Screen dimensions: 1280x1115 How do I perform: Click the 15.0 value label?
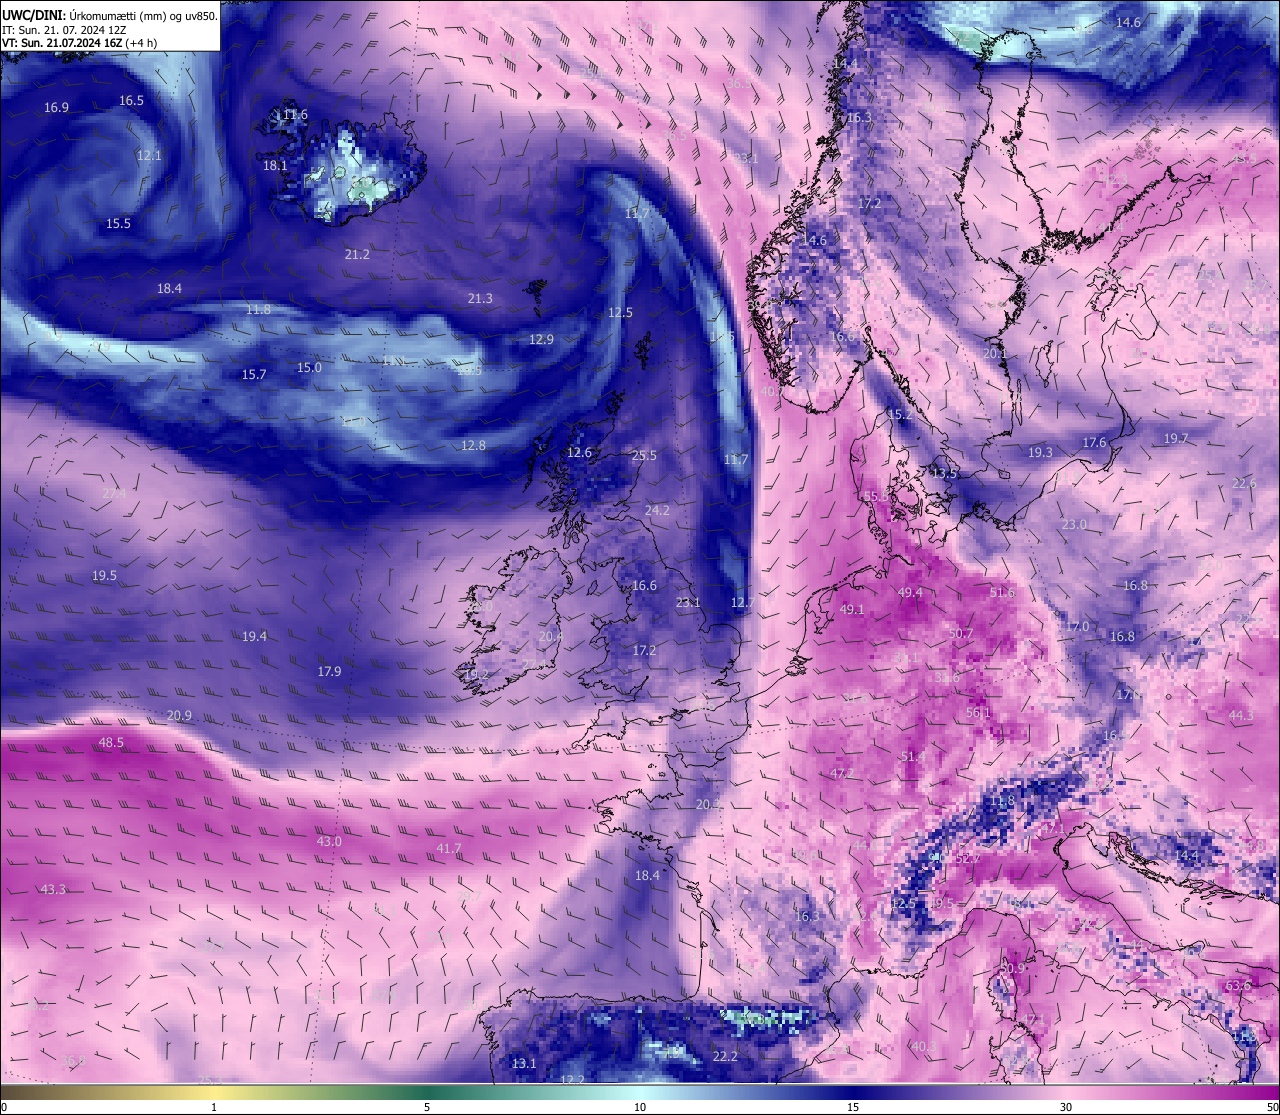(x=309, y=368)
